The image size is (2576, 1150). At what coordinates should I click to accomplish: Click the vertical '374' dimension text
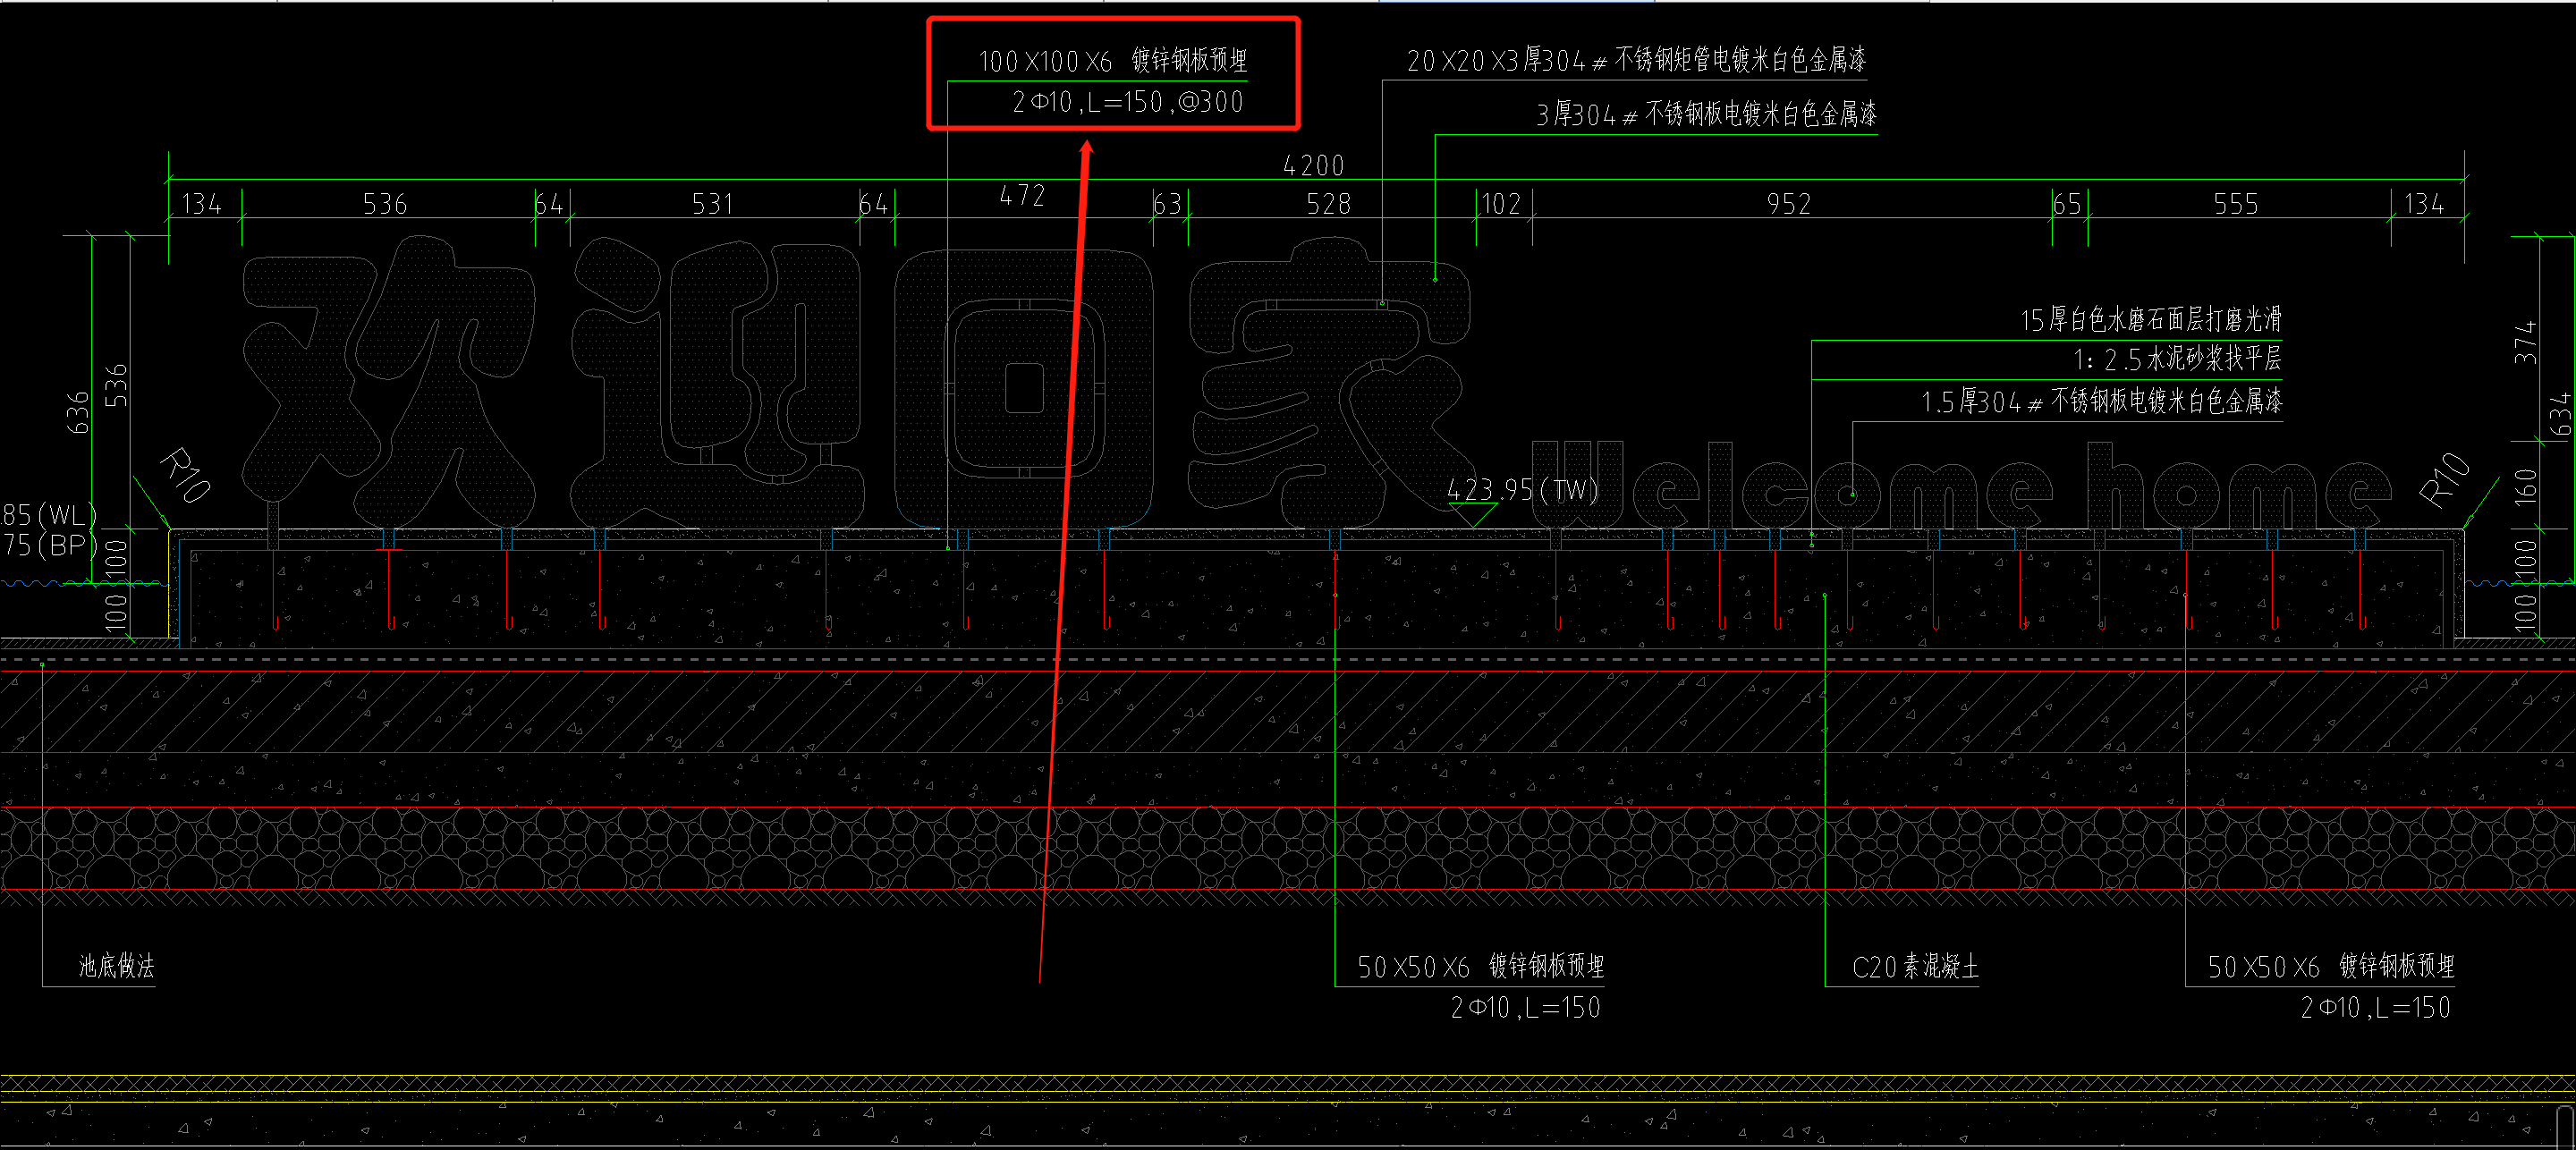point(2526,341)
